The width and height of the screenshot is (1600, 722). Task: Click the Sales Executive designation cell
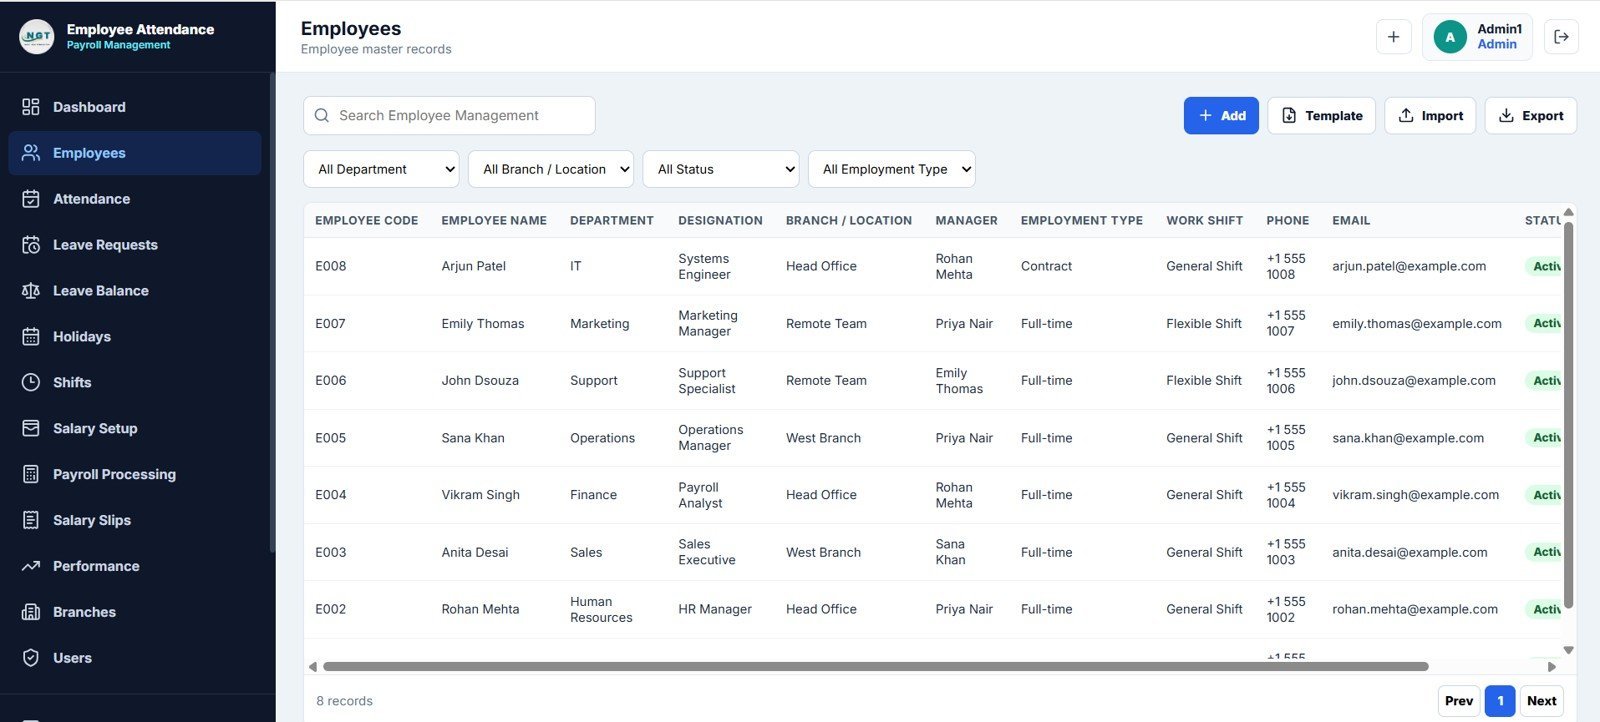[x=707, y=552]
